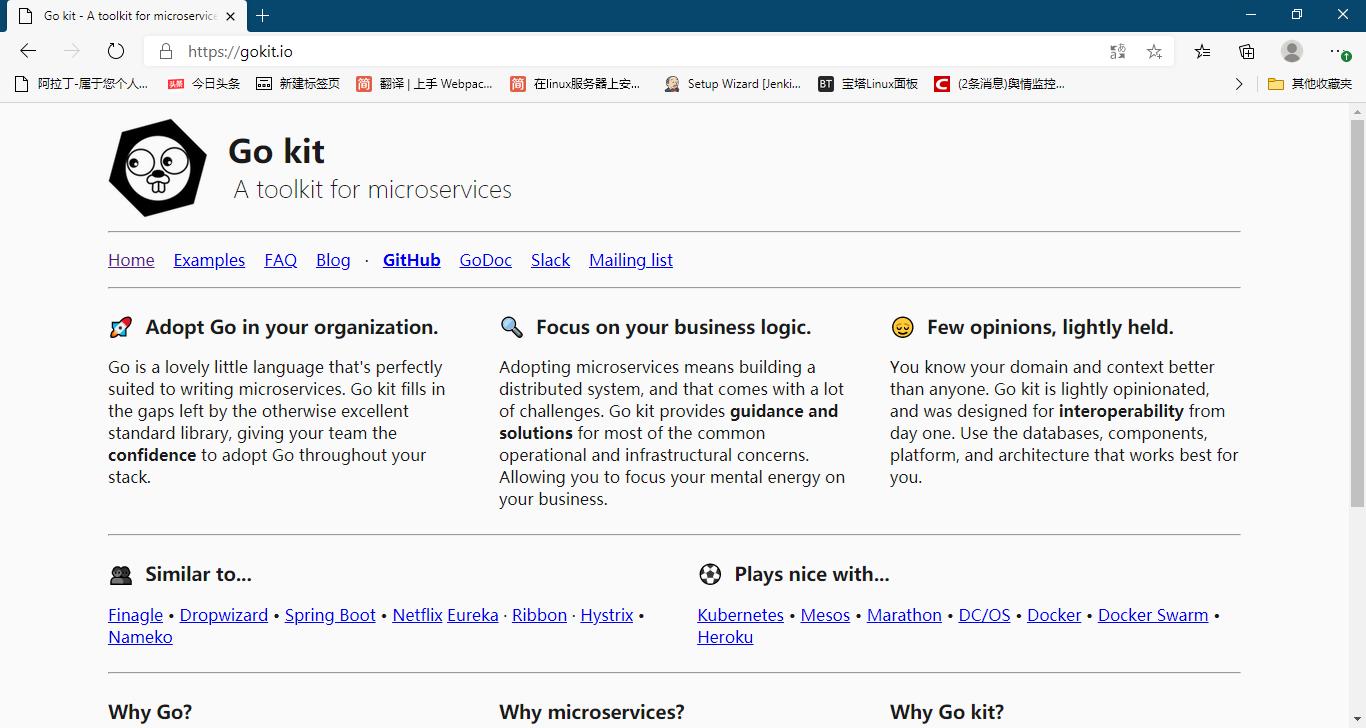Open the 其他收藏夹 bookmarks folder

pos(1310,84)
